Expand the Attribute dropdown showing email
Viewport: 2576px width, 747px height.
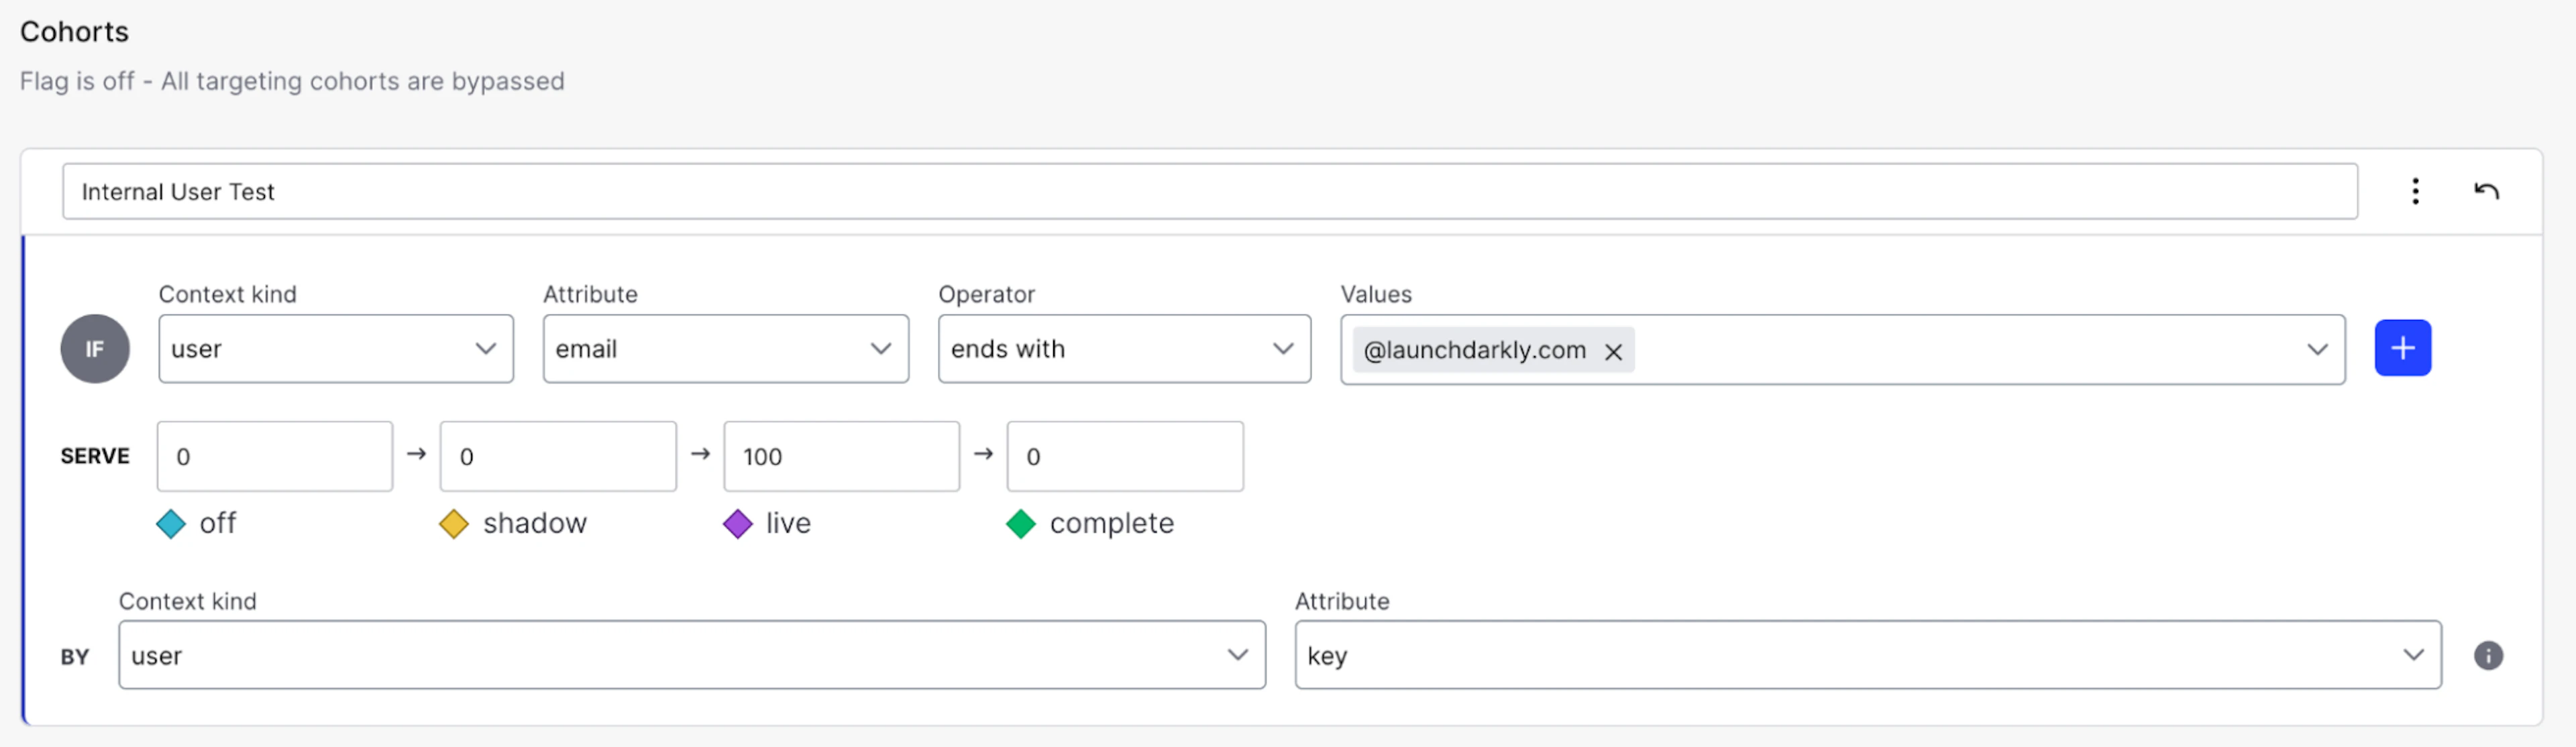coord(725,348)
